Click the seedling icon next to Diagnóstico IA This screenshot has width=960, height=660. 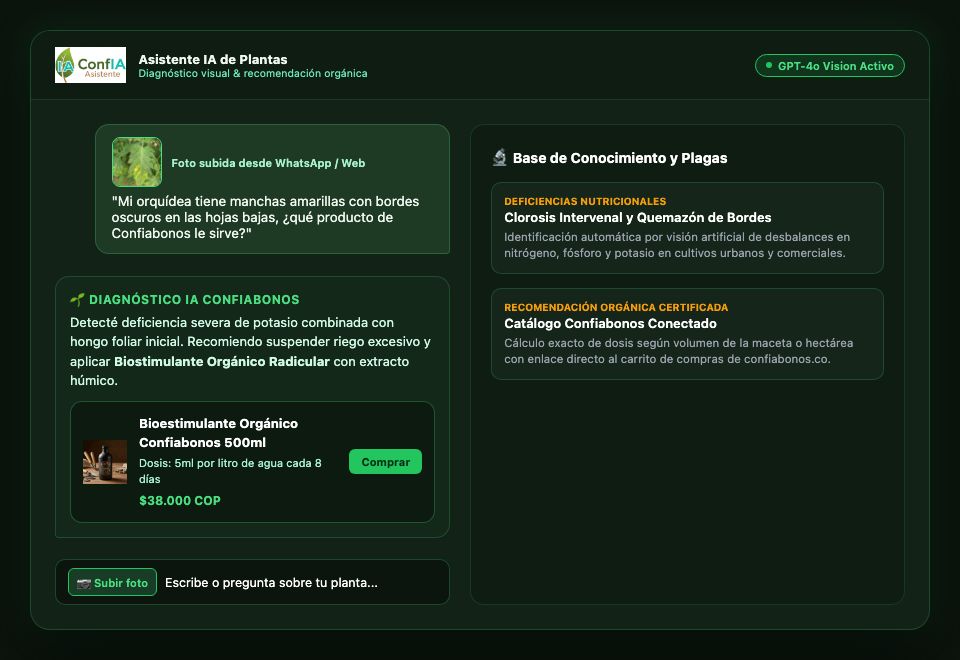click(x=77, y=299)
